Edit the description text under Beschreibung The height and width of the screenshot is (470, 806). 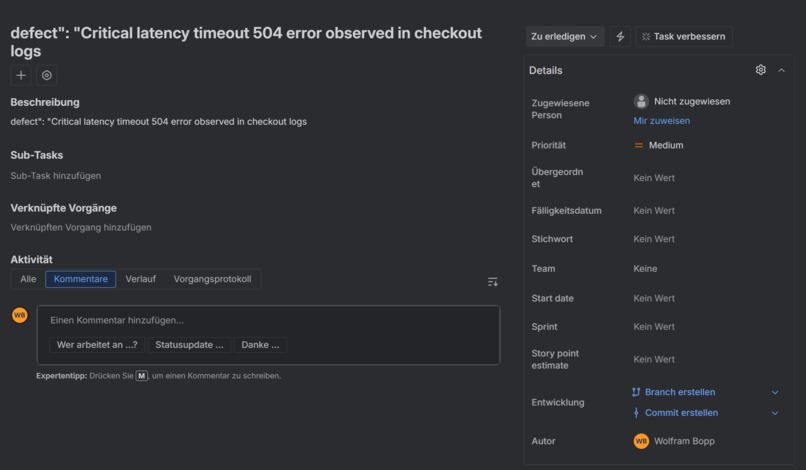click(158, 122)
